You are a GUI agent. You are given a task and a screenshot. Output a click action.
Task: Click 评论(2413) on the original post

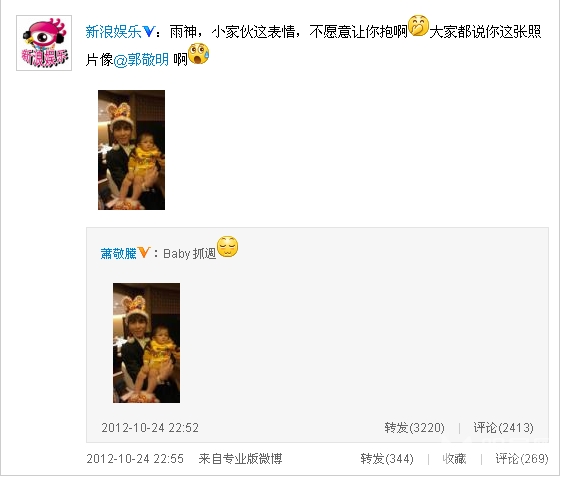[503, 427]
